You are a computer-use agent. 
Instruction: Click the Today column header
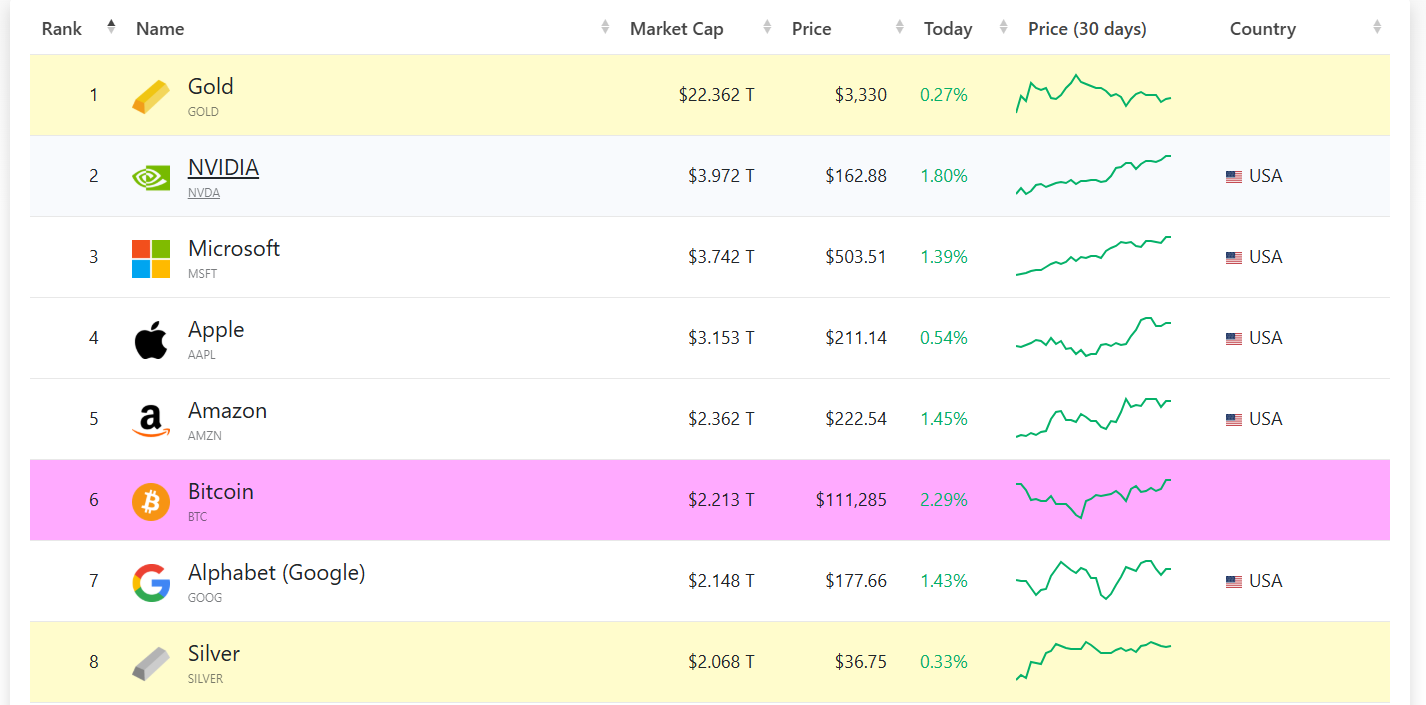tap(948, 29)
